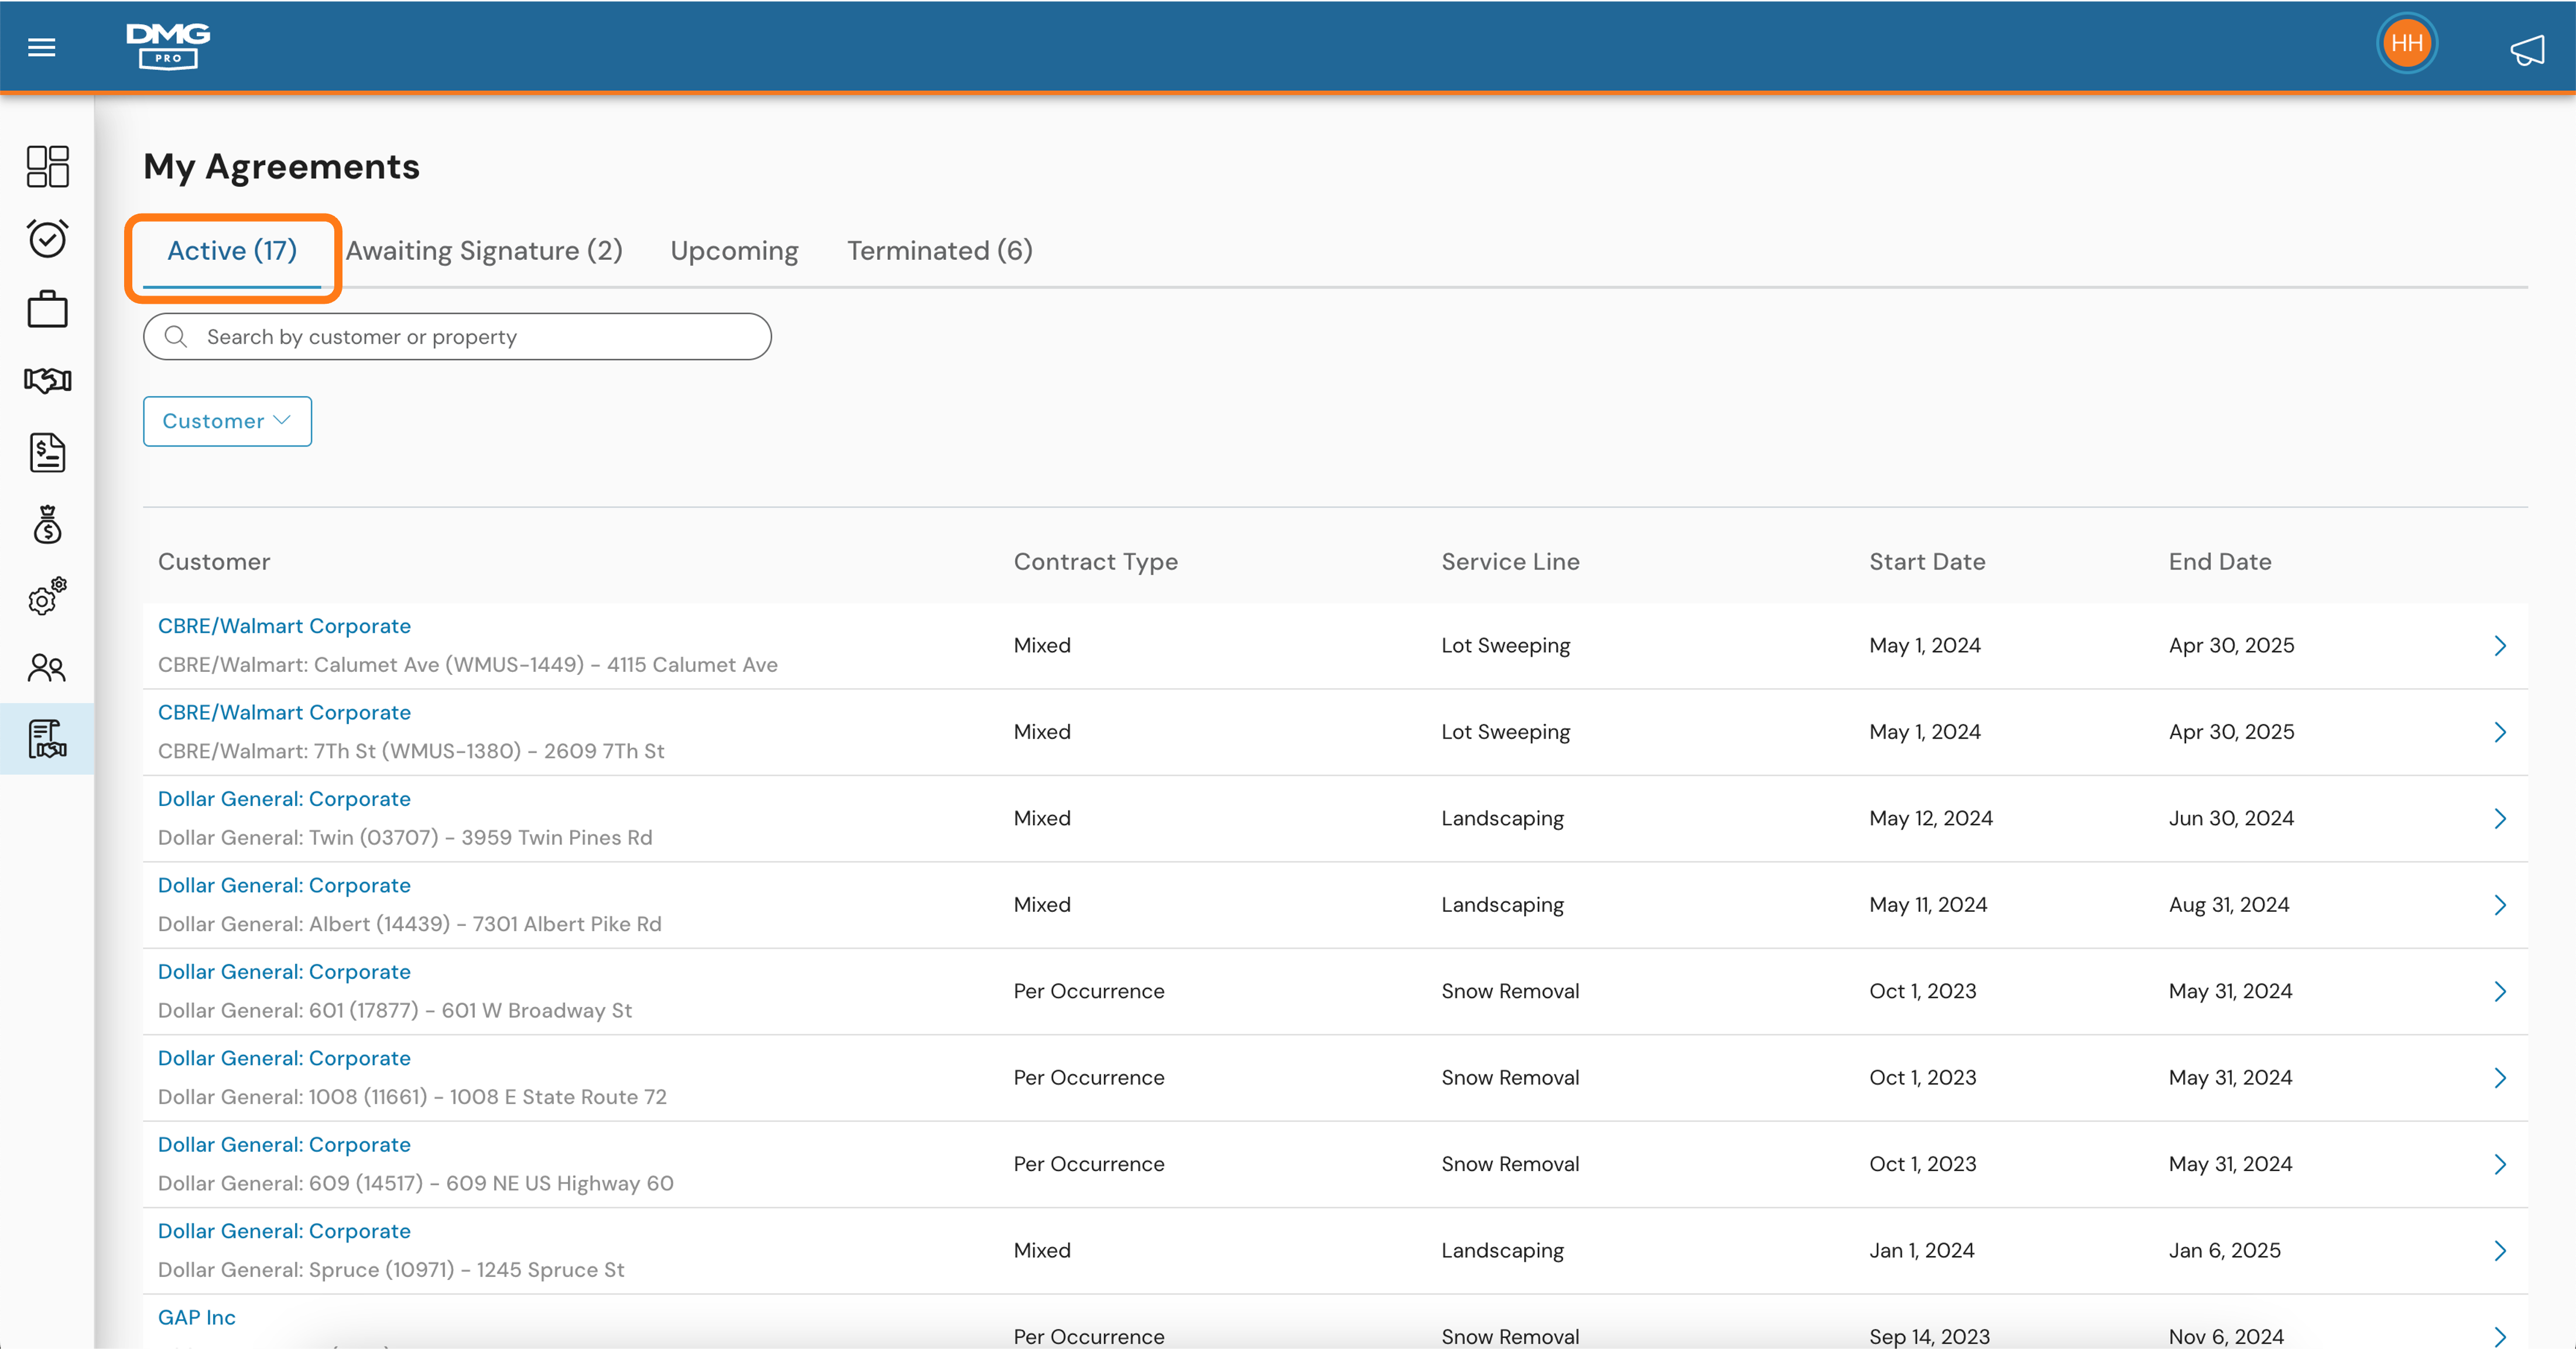Open the alarm clock checkmark sidebar icon
The height and width of the screenshot is (1349, 2576).
pyautogui.click(x=47, y=238)
